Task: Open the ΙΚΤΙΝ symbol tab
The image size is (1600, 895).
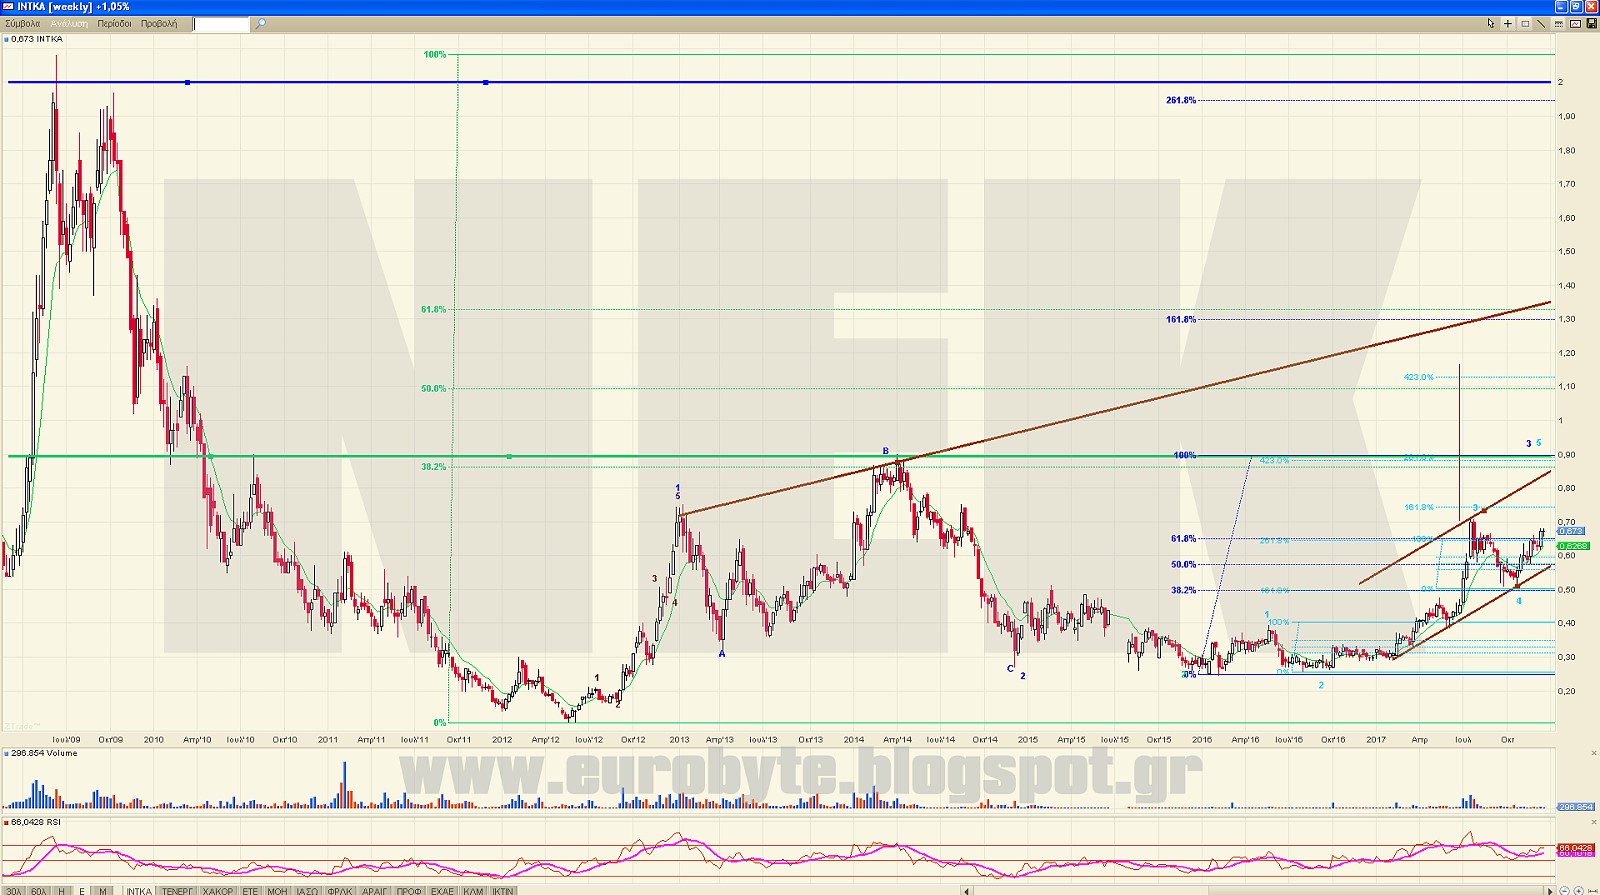Action: 502,890
